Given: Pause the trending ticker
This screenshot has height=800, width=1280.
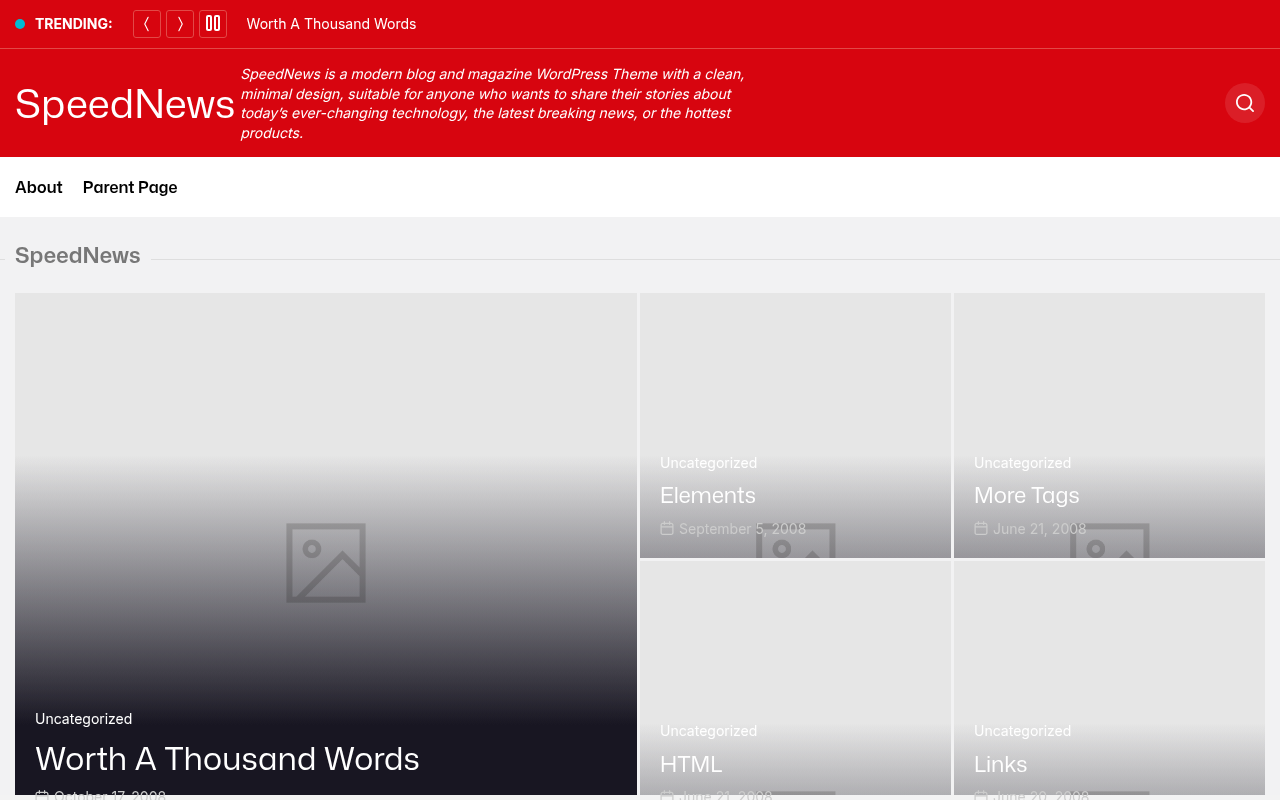Looking at the screenshot, I should (x=213, y=24).
